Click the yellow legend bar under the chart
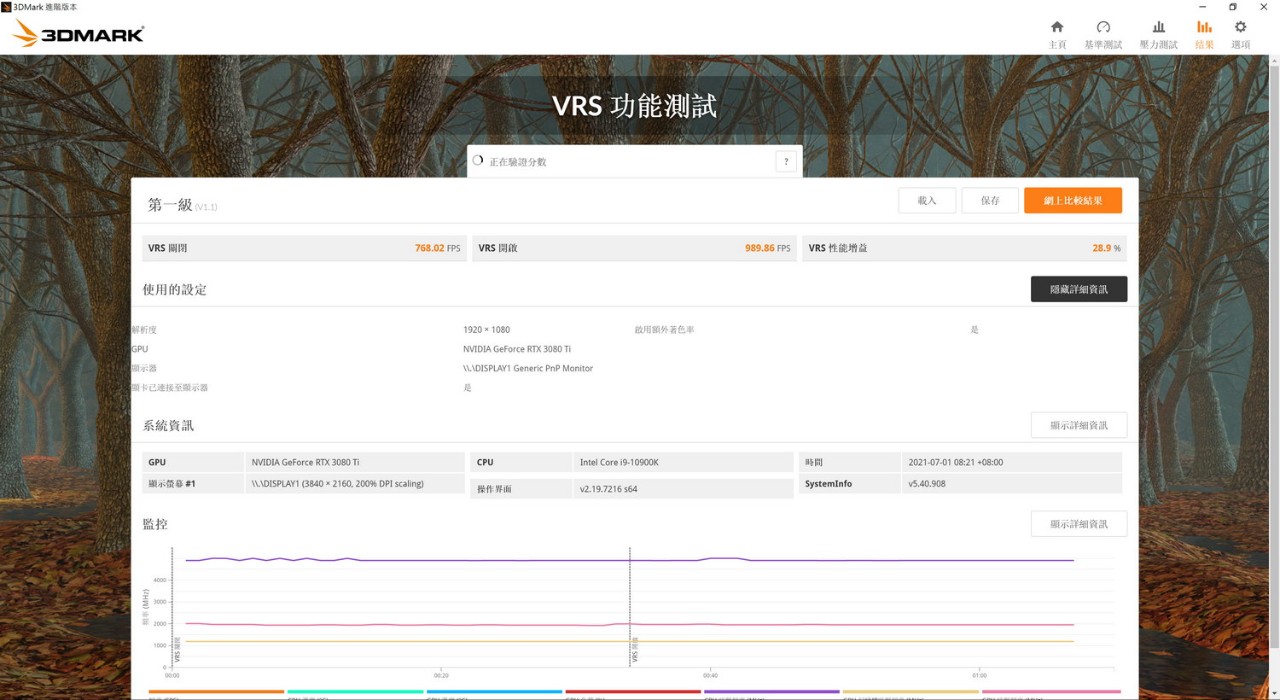This screenshot has width=1280, height=700. coord(911,691)
